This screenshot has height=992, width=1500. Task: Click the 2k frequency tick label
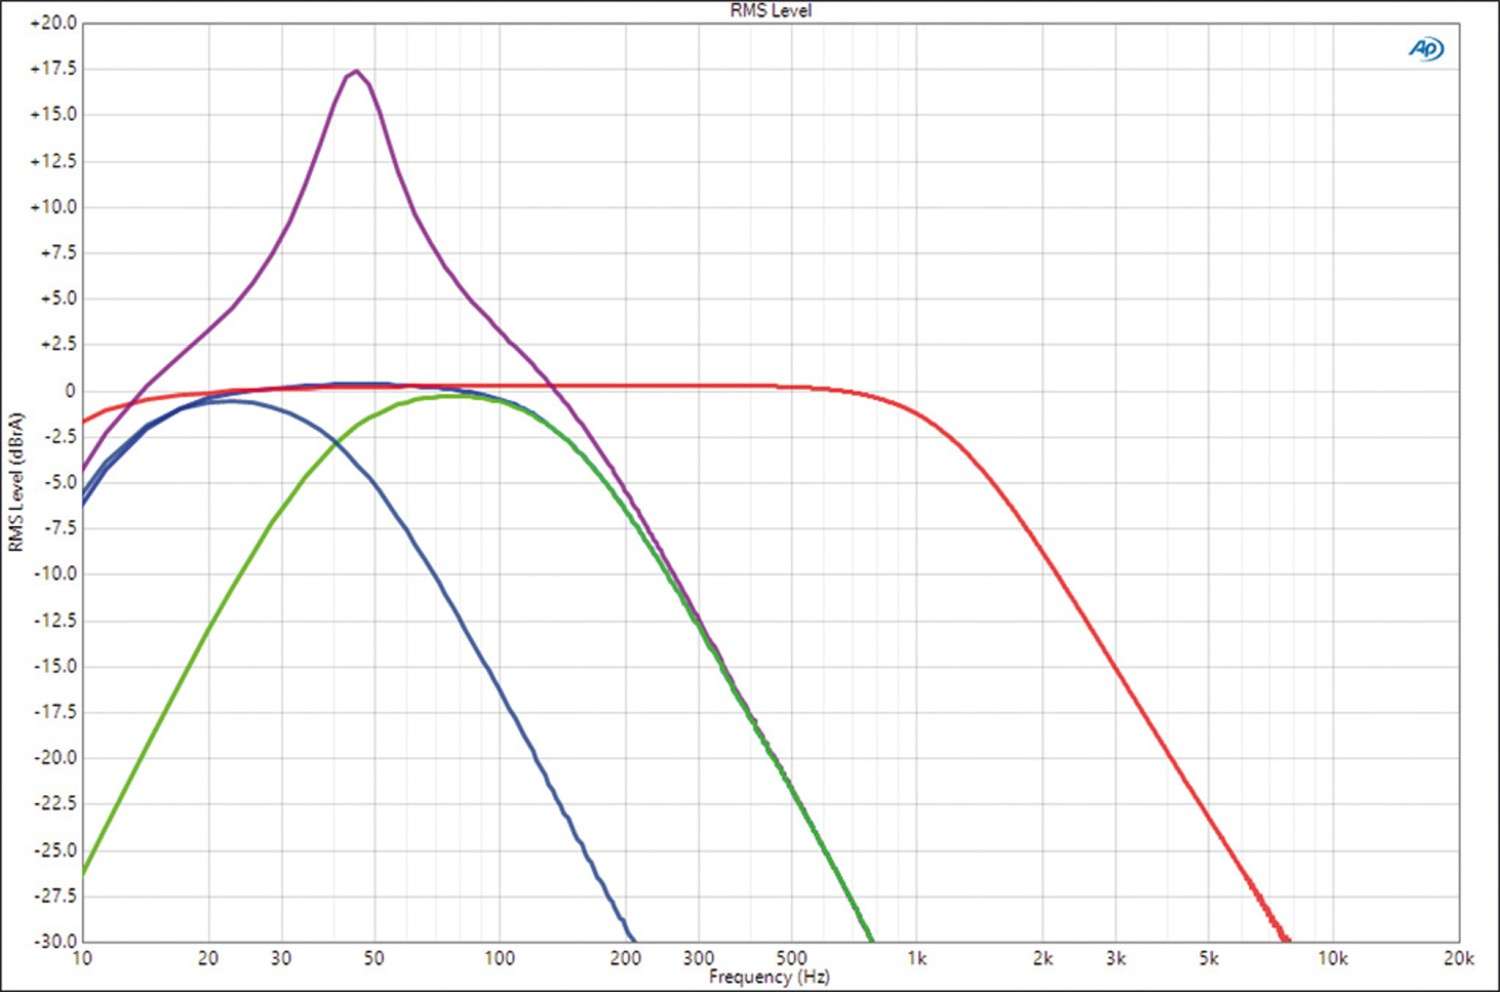tap(1043, 958)
